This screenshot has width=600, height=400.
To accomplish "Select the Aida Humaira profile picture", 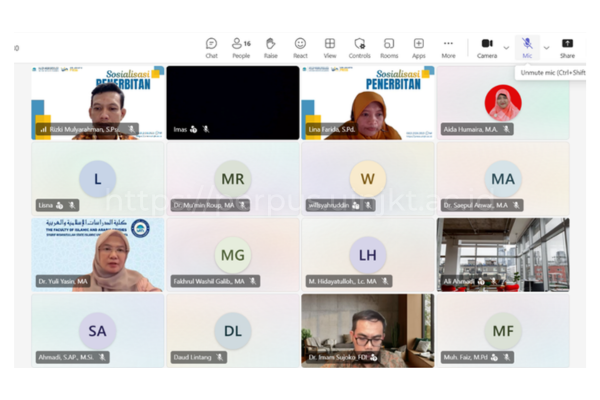I will point(503,103).
